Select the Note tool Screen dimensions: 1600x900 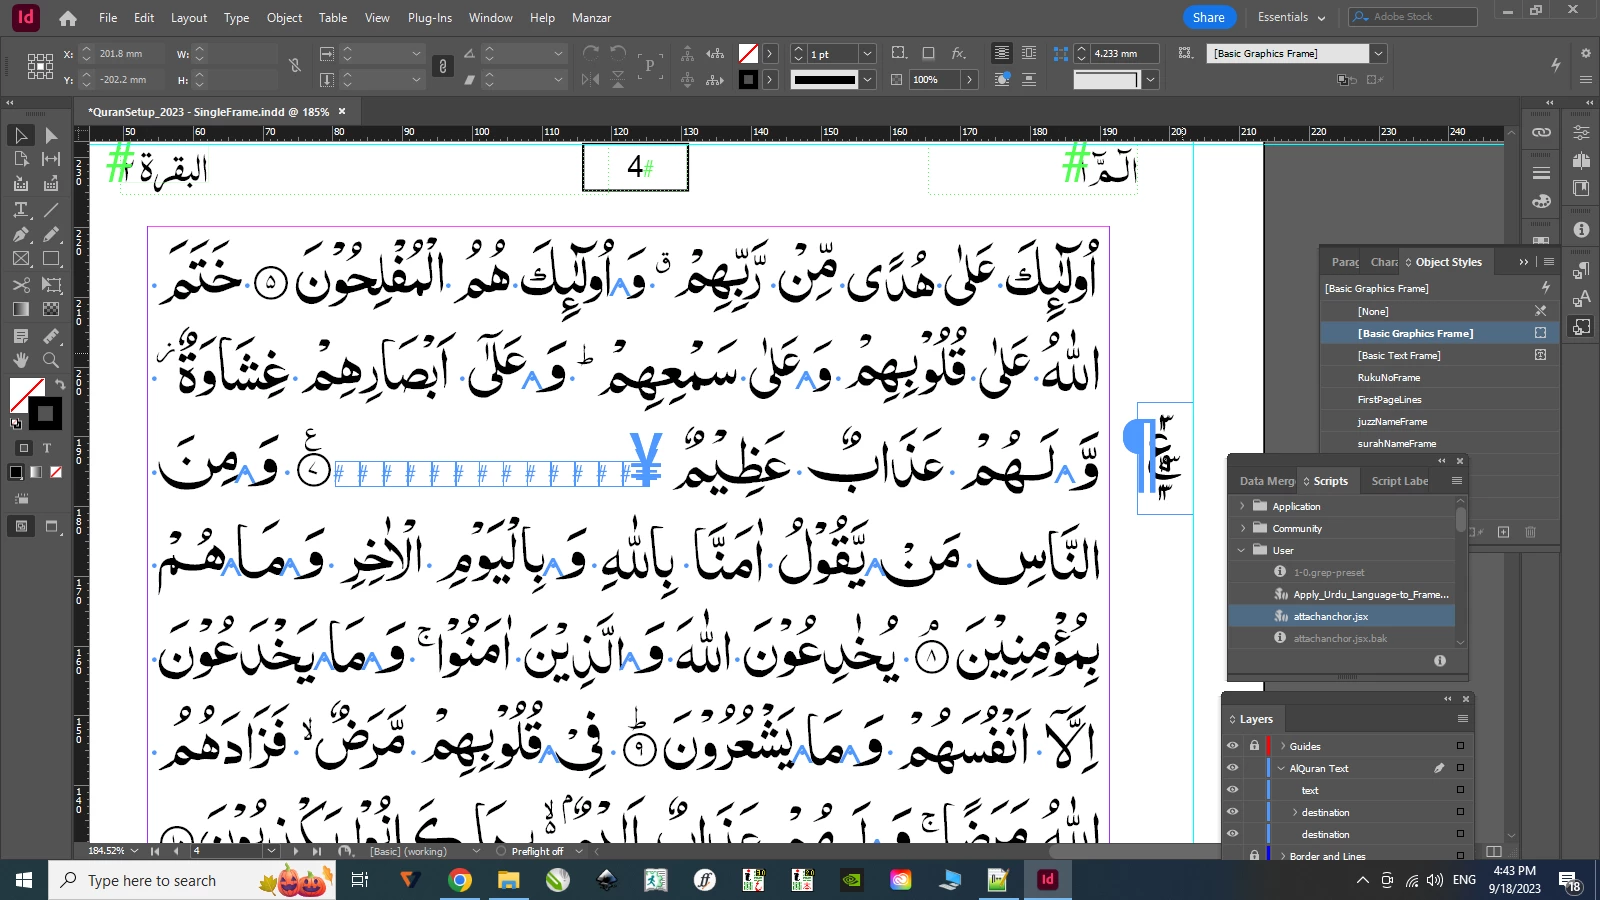[21, 336]
